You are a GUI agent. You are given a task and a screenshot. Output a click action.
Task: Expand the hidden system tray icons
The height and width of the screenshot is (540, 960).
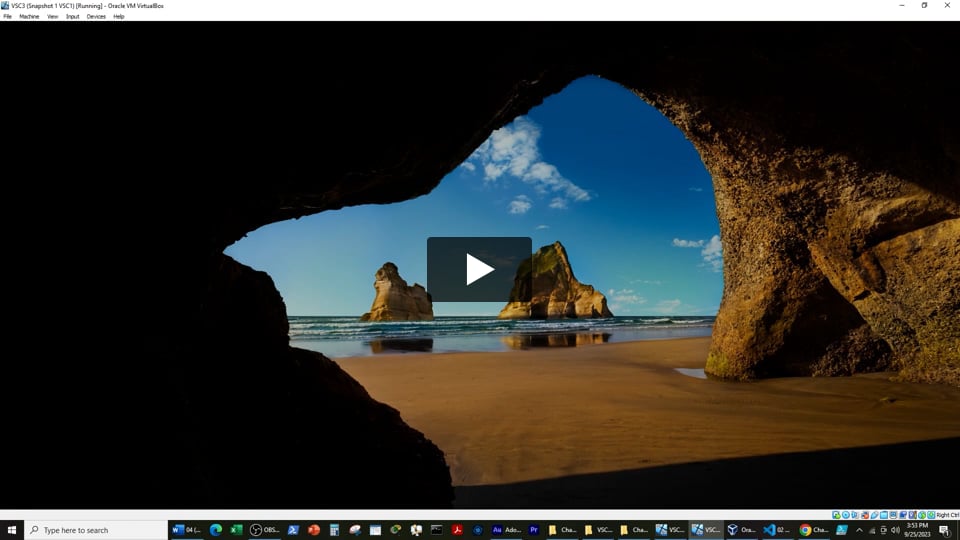point(859,530)
